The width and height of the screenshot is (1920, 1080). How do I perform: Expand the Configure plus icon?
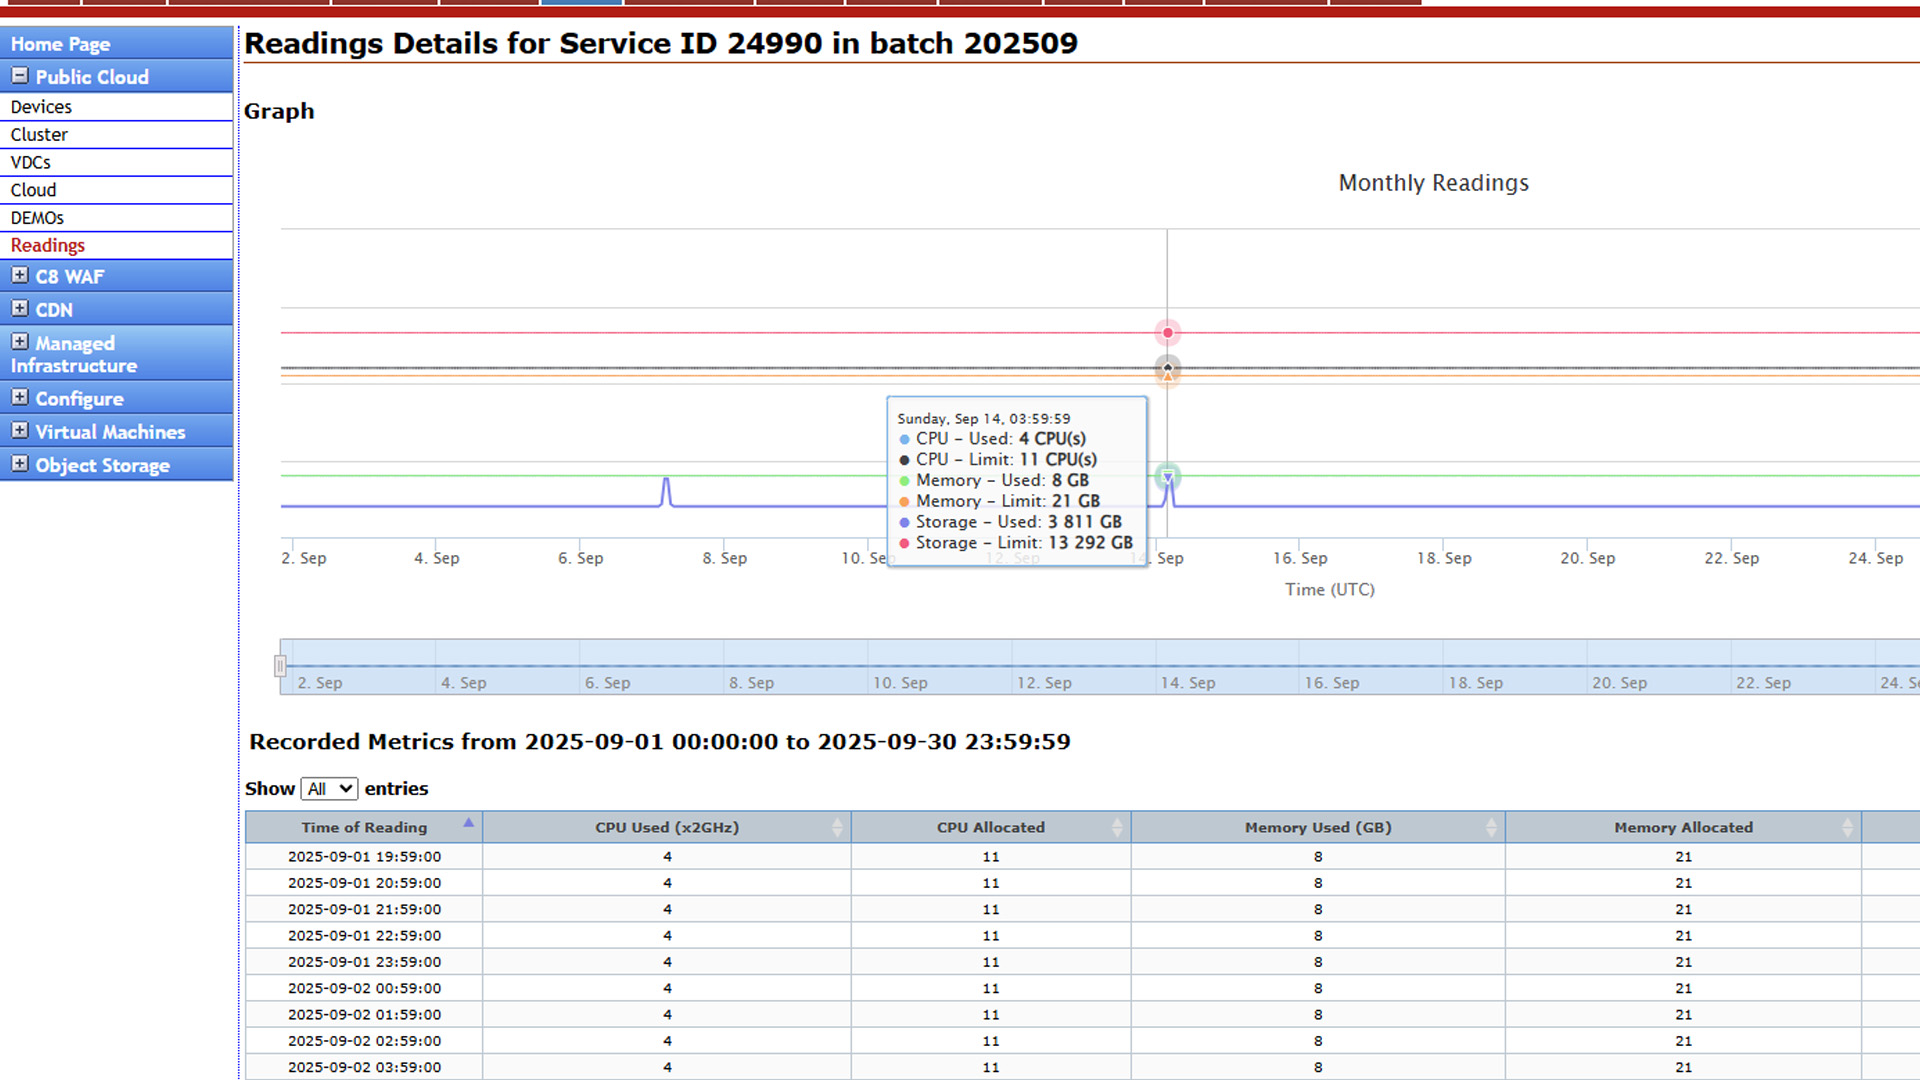click(19, 397)
